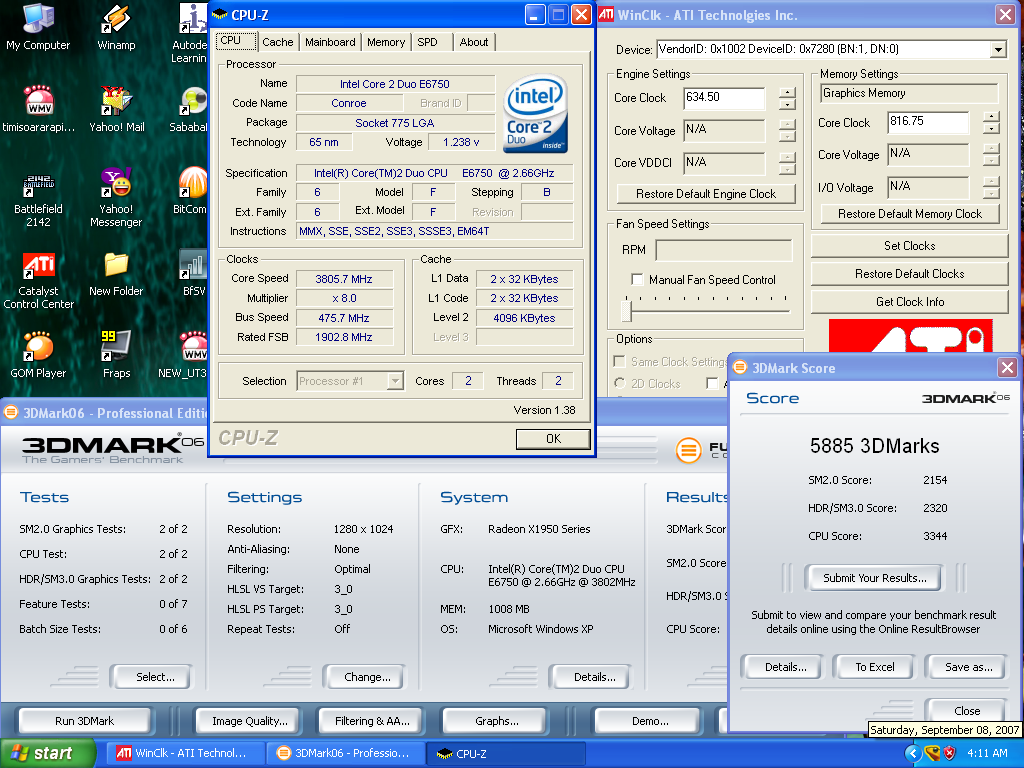Click Restore Default Memory Clock button

[909, 214]
